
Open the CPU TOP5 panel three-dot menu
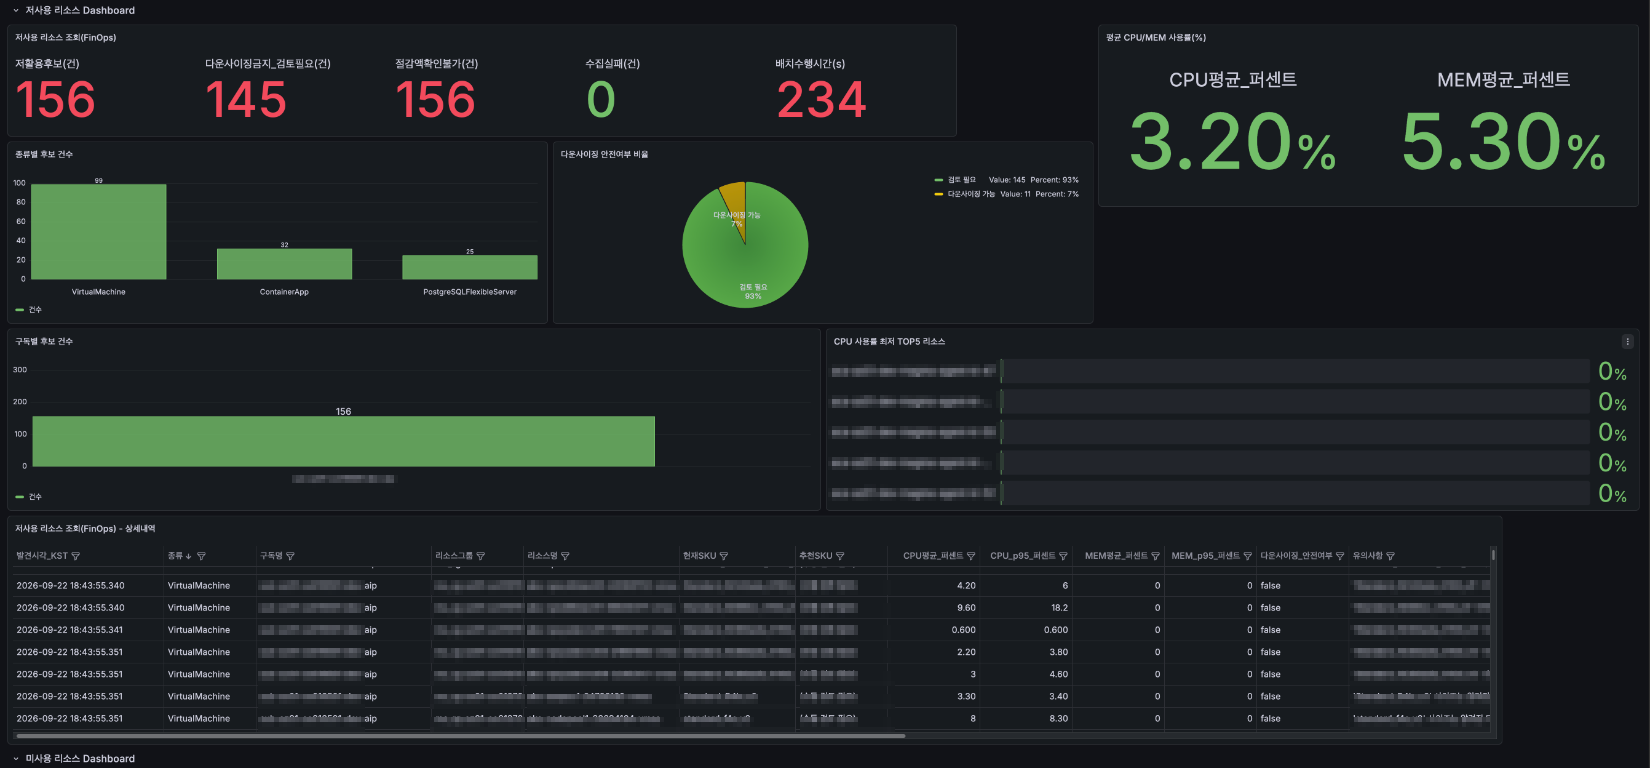click(1627, 341)
